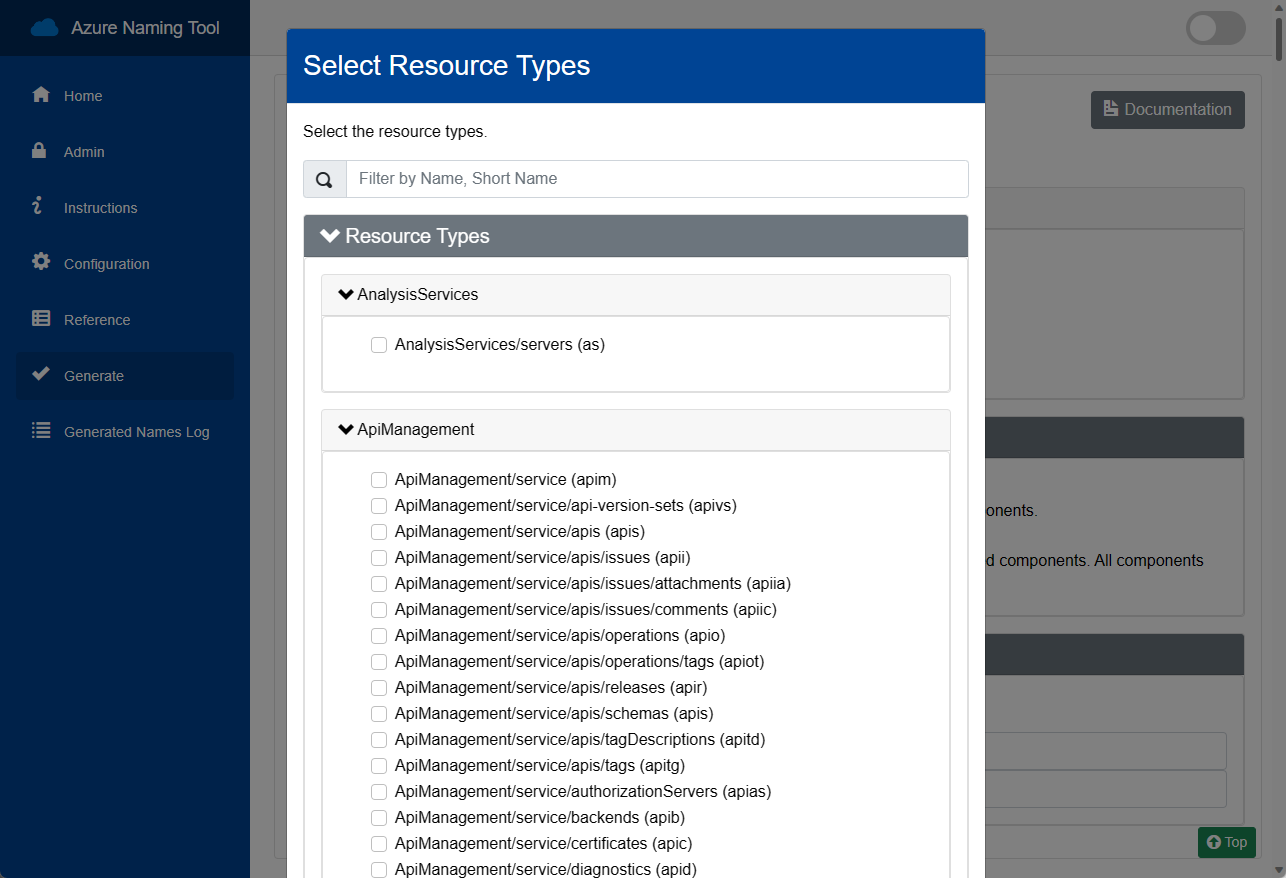The height and width of the screenshot is (878, 1286).
Task: Check the AnalysisServices/servers (as) checkbox
Action: point(379,345)
